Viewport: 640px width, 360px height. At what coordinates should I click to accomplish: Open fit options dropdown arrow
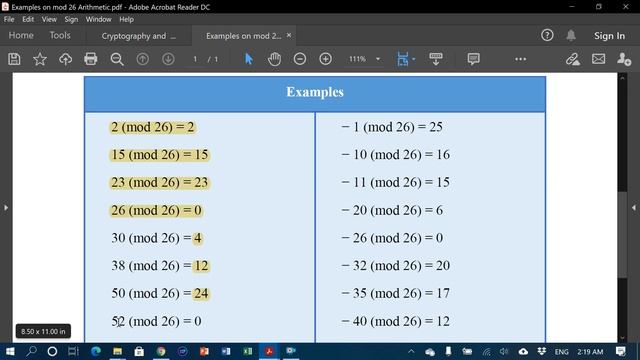[x=414, y=59]
